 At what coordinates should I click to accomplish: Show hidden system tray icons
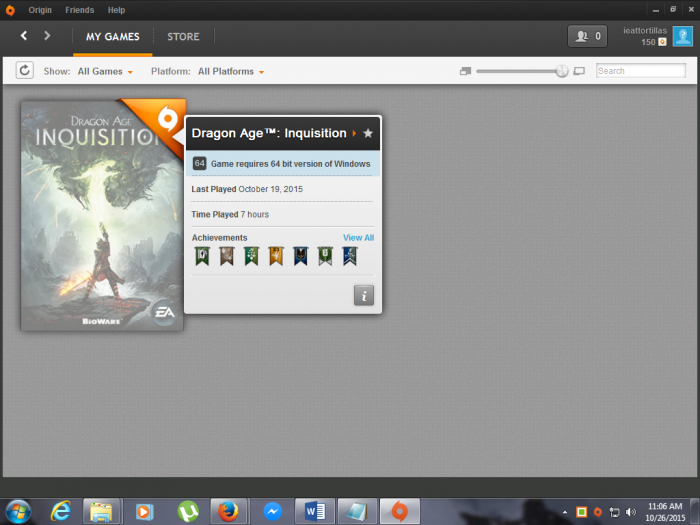(565, 512)
